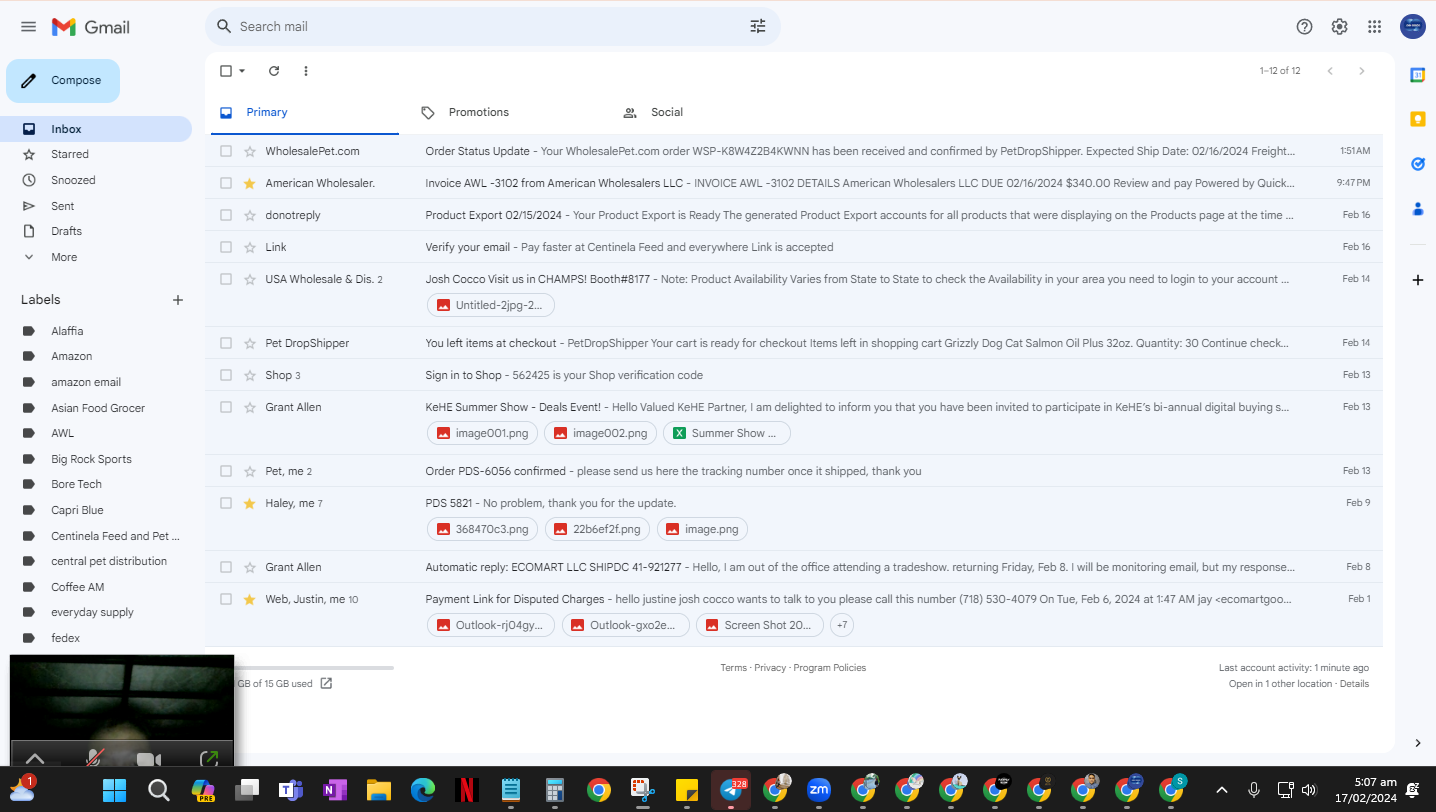This screenshot has height=812, width=1436.
Task: Open the More options three-dot menu
Action: [306, 71]
